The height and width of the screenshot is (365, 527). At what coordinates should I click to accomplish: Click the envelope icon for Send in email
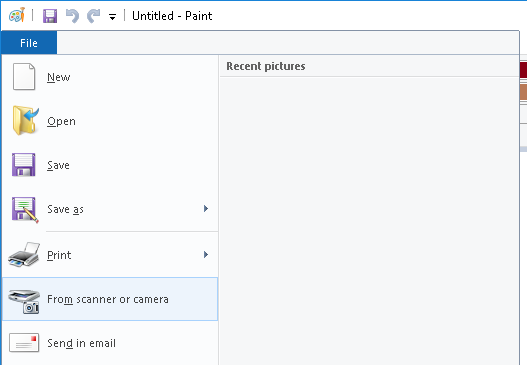tap(24, 342)
